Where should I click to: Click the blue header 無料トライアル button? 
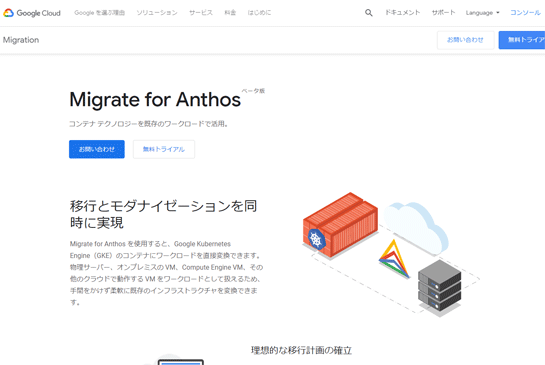pyautogui.click(x=522, y=40)
